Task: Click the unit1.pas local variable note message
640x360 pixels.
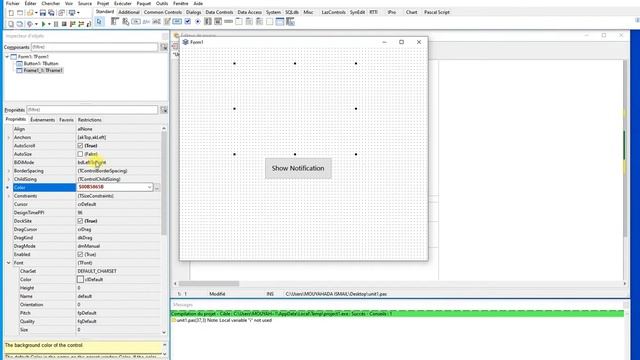Action: [224, 320]
